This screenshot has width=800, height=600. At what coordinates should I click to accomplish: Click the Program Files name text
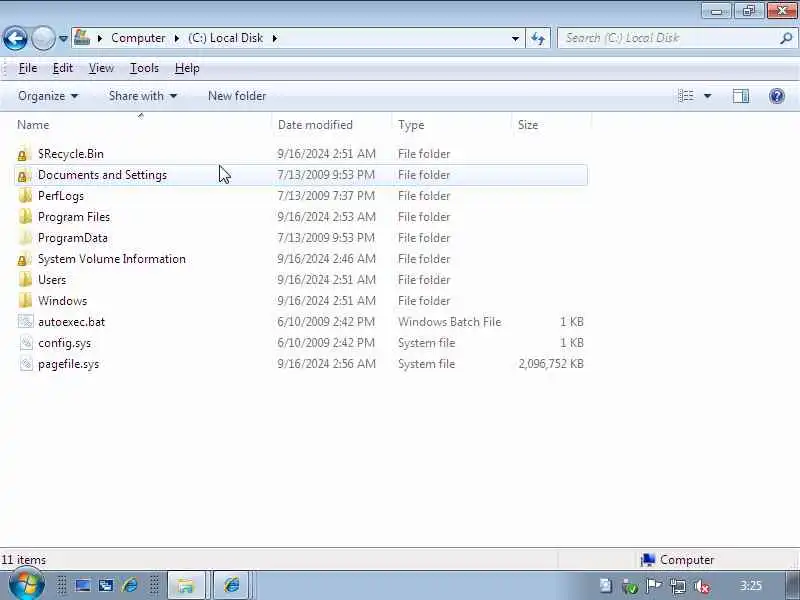(74, 217)
